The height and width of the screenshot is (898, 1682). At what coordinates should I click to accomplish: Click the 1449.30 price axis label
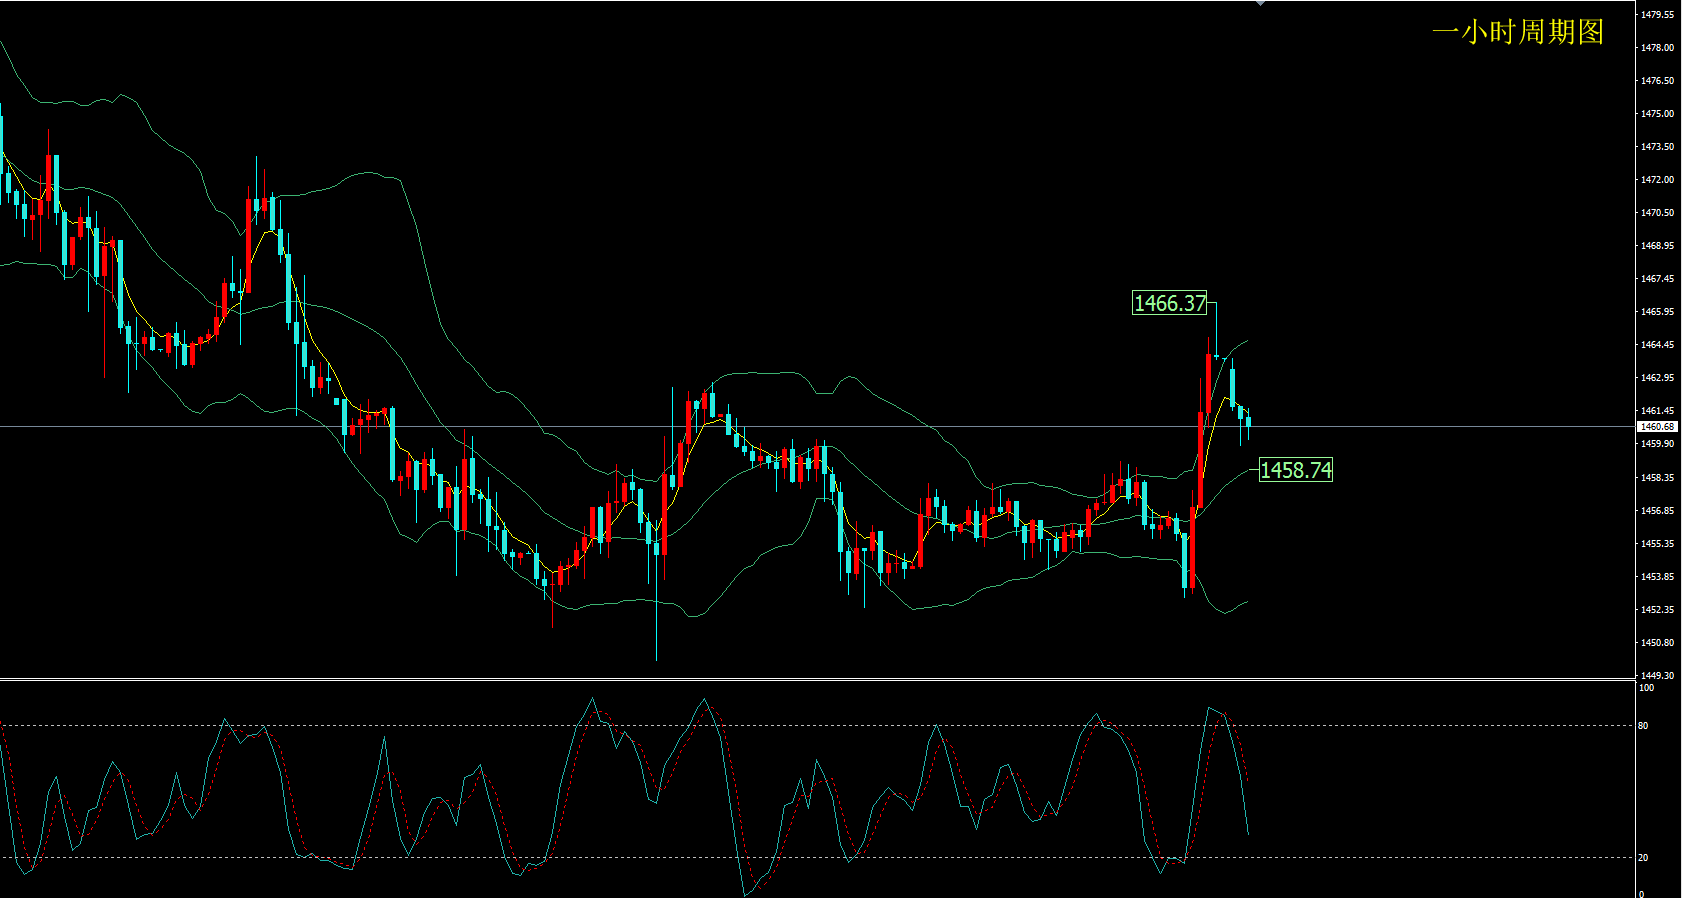point(1657,676)
